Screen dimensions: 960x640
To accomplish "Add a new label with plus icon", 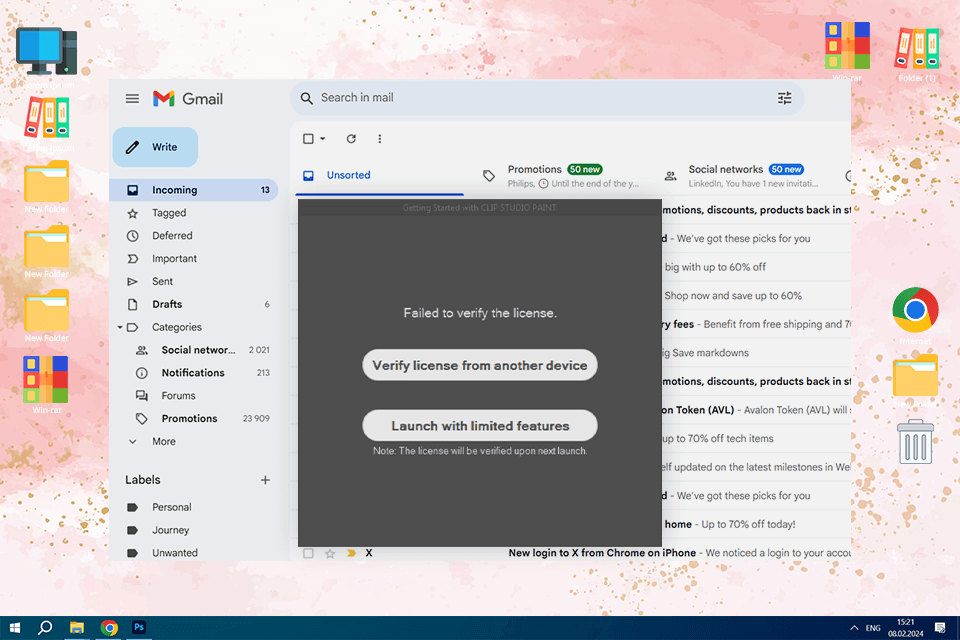I will 265,480.
